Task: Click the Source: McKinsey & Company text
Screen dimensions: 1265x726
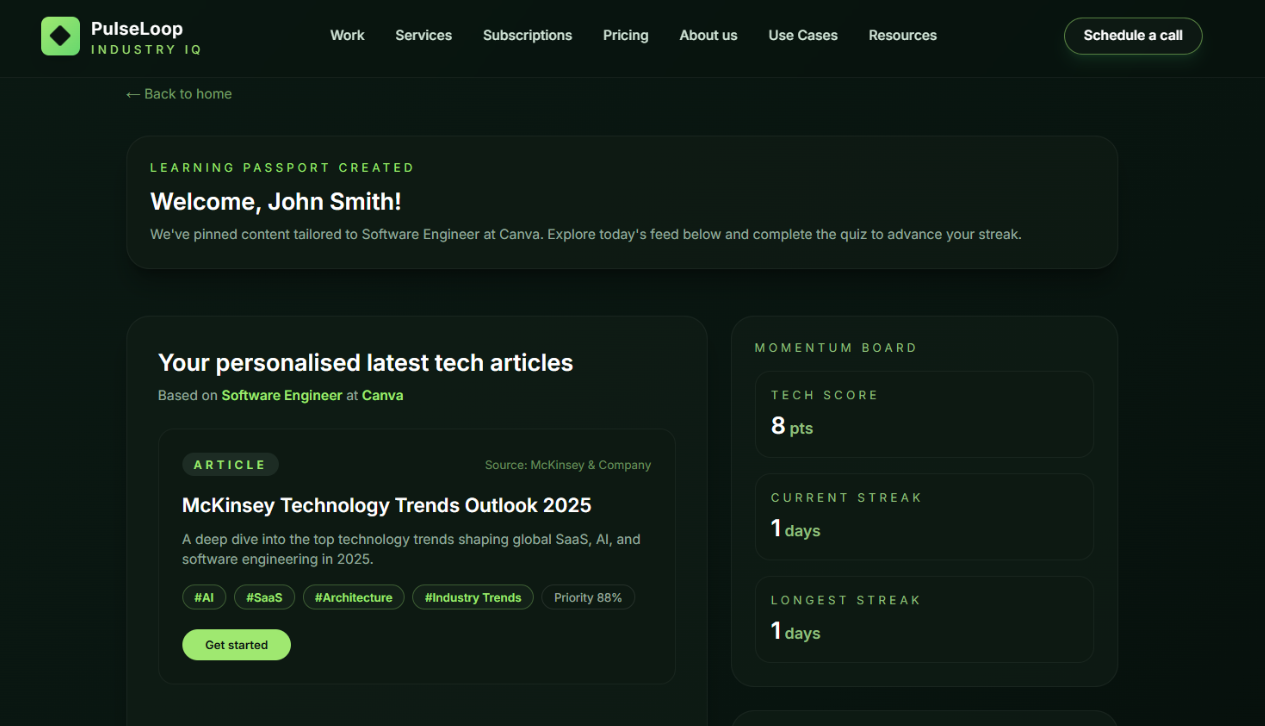Action: (x=568, y=465)
